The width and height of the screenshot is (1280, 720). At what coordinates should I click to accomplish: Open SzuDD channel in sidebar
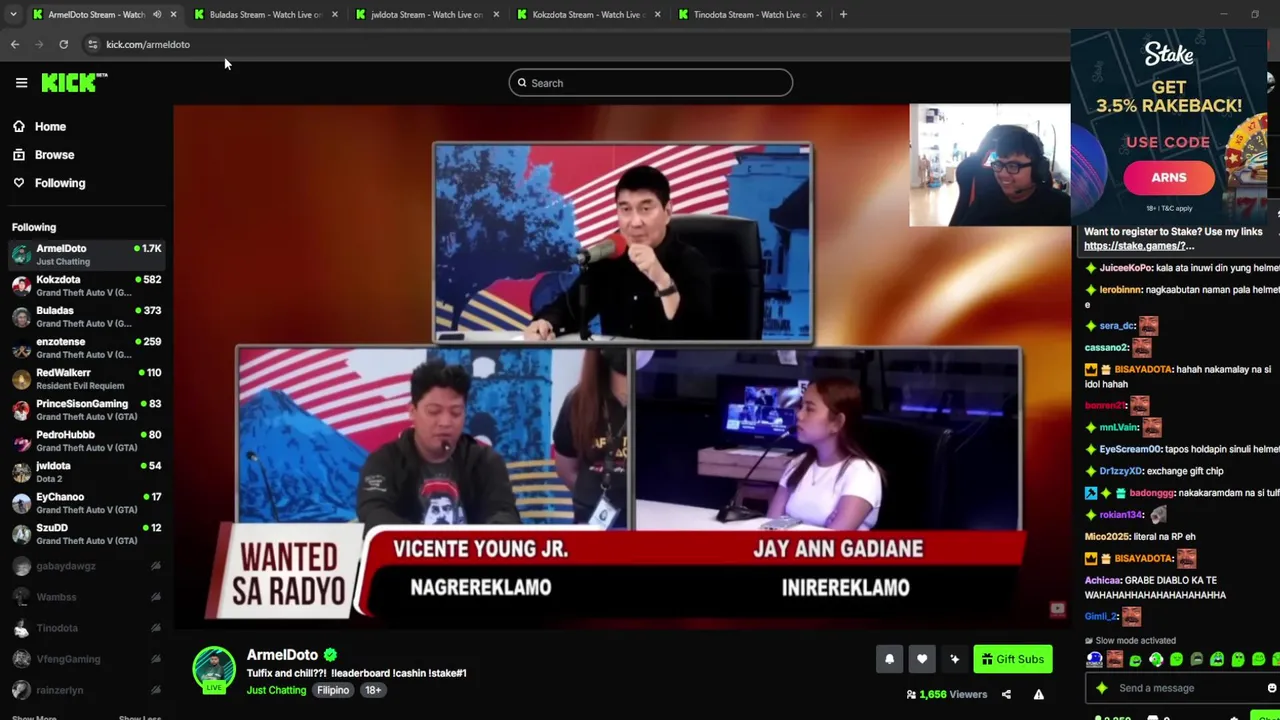tap(86, 534)
